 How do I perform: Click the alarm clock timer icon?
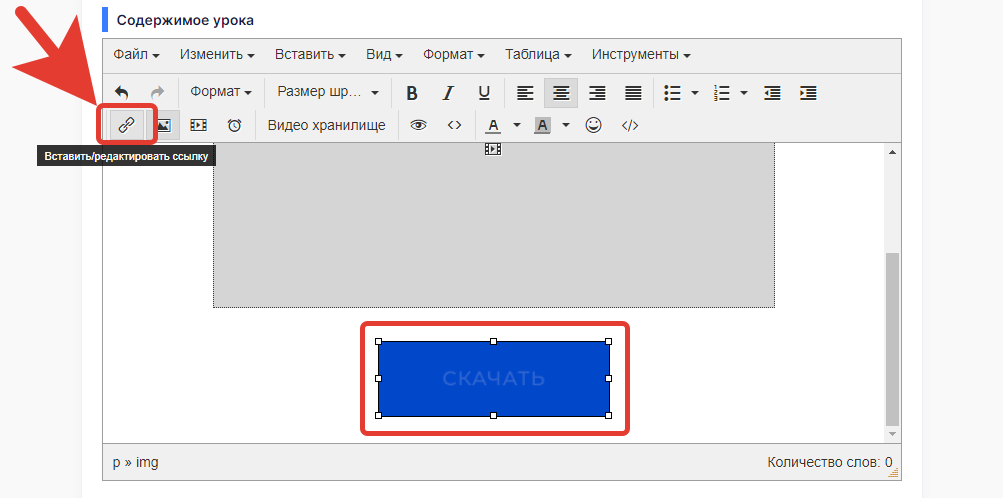tap(235, 125)
